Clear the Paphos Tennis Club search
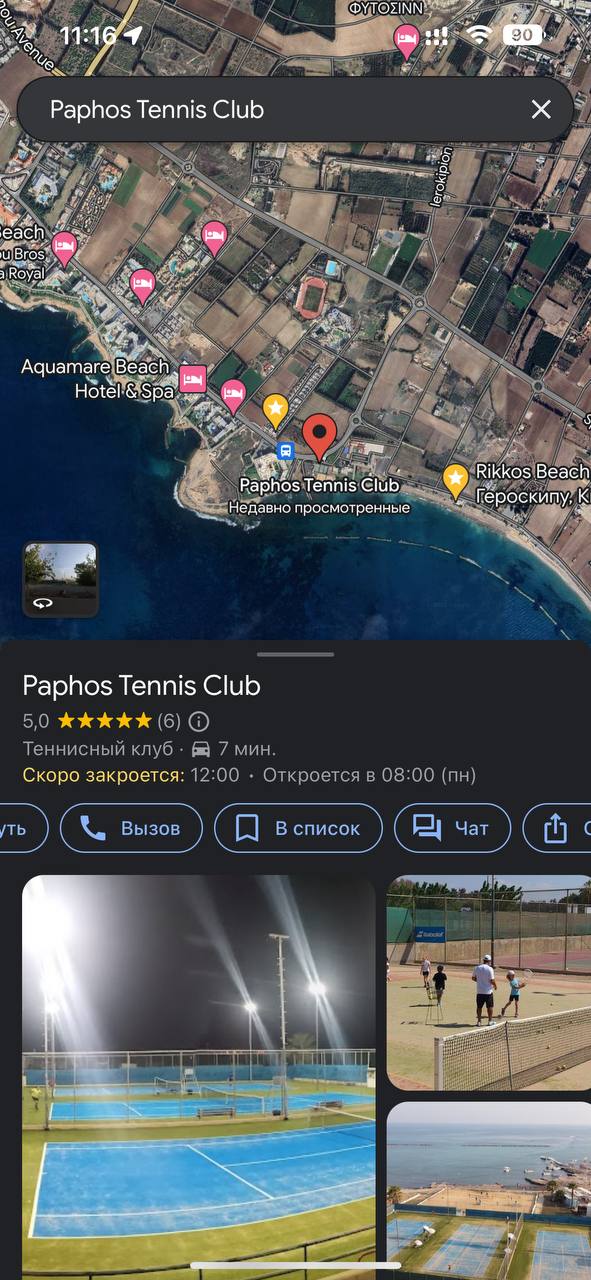Screen dimensions: 591x1280 coord(540,110)
